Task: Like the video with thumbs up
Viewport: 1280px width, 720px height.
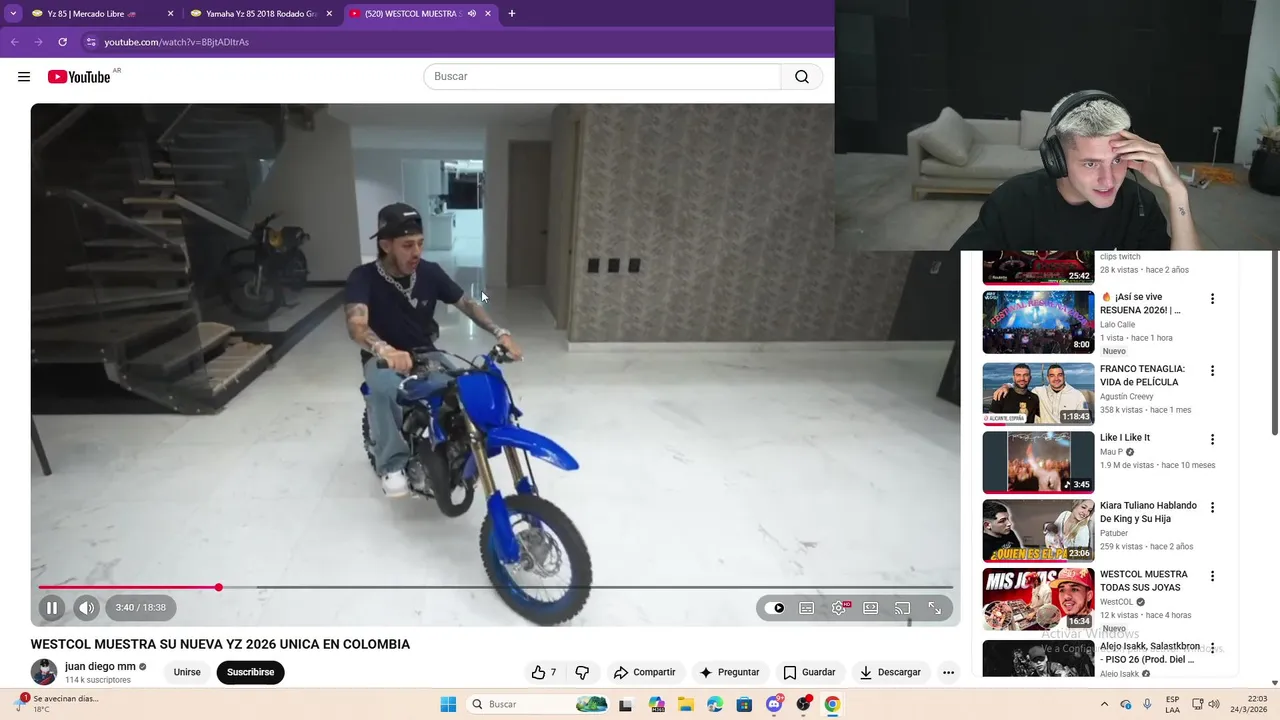Action: 544,672
